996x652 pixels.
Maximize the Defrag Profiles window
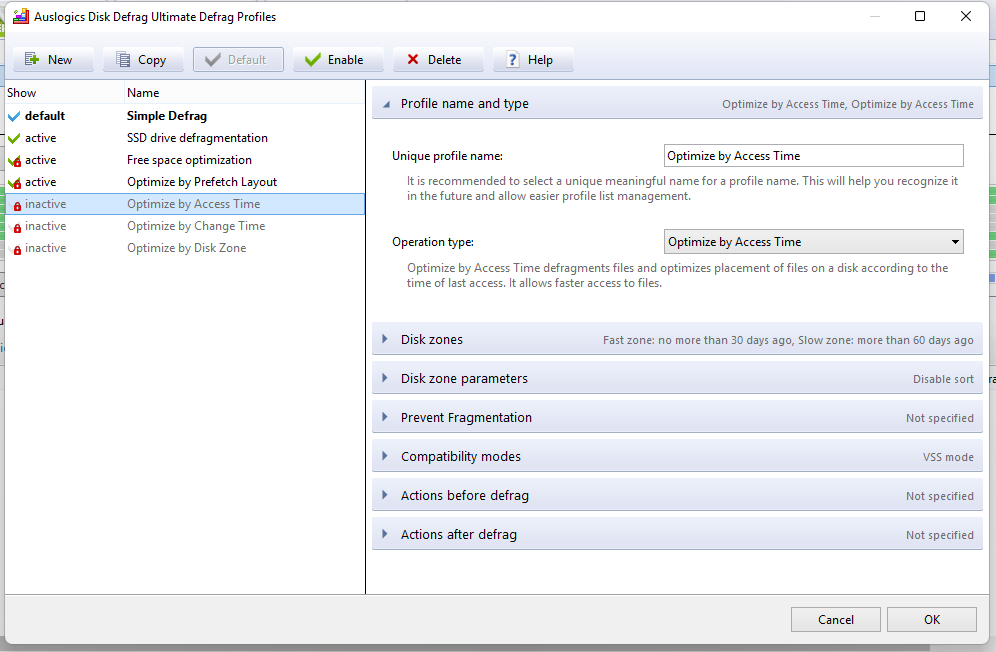[920, 17]
